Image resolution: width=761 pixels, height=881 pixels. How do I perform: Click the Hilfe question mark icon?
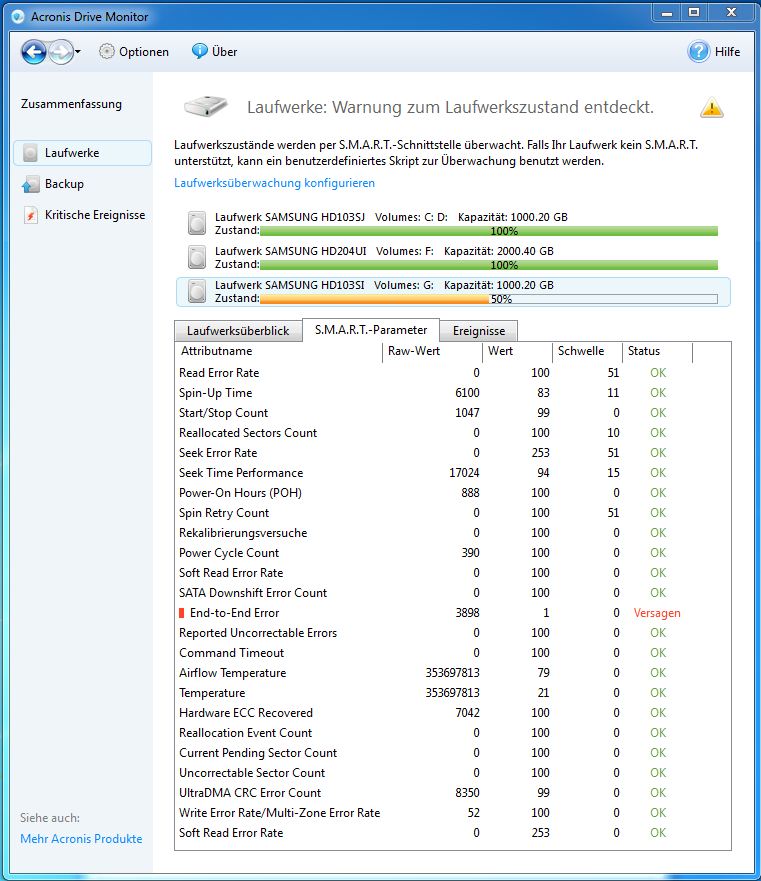click(699, 52)
